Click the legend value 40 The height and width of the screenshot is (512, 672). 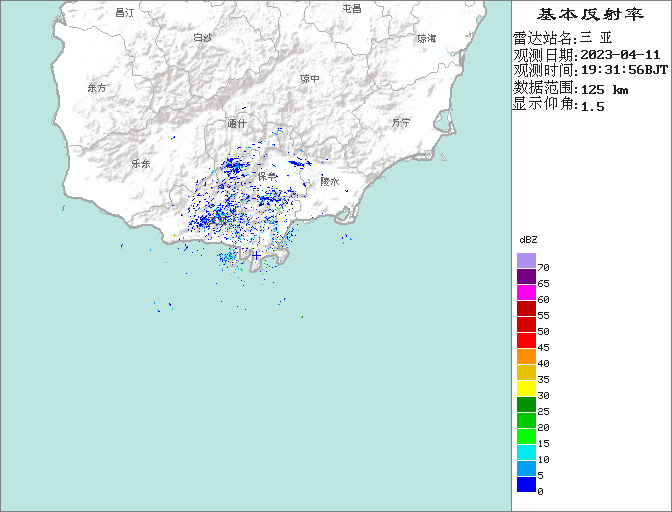click(x=543, y=364)
